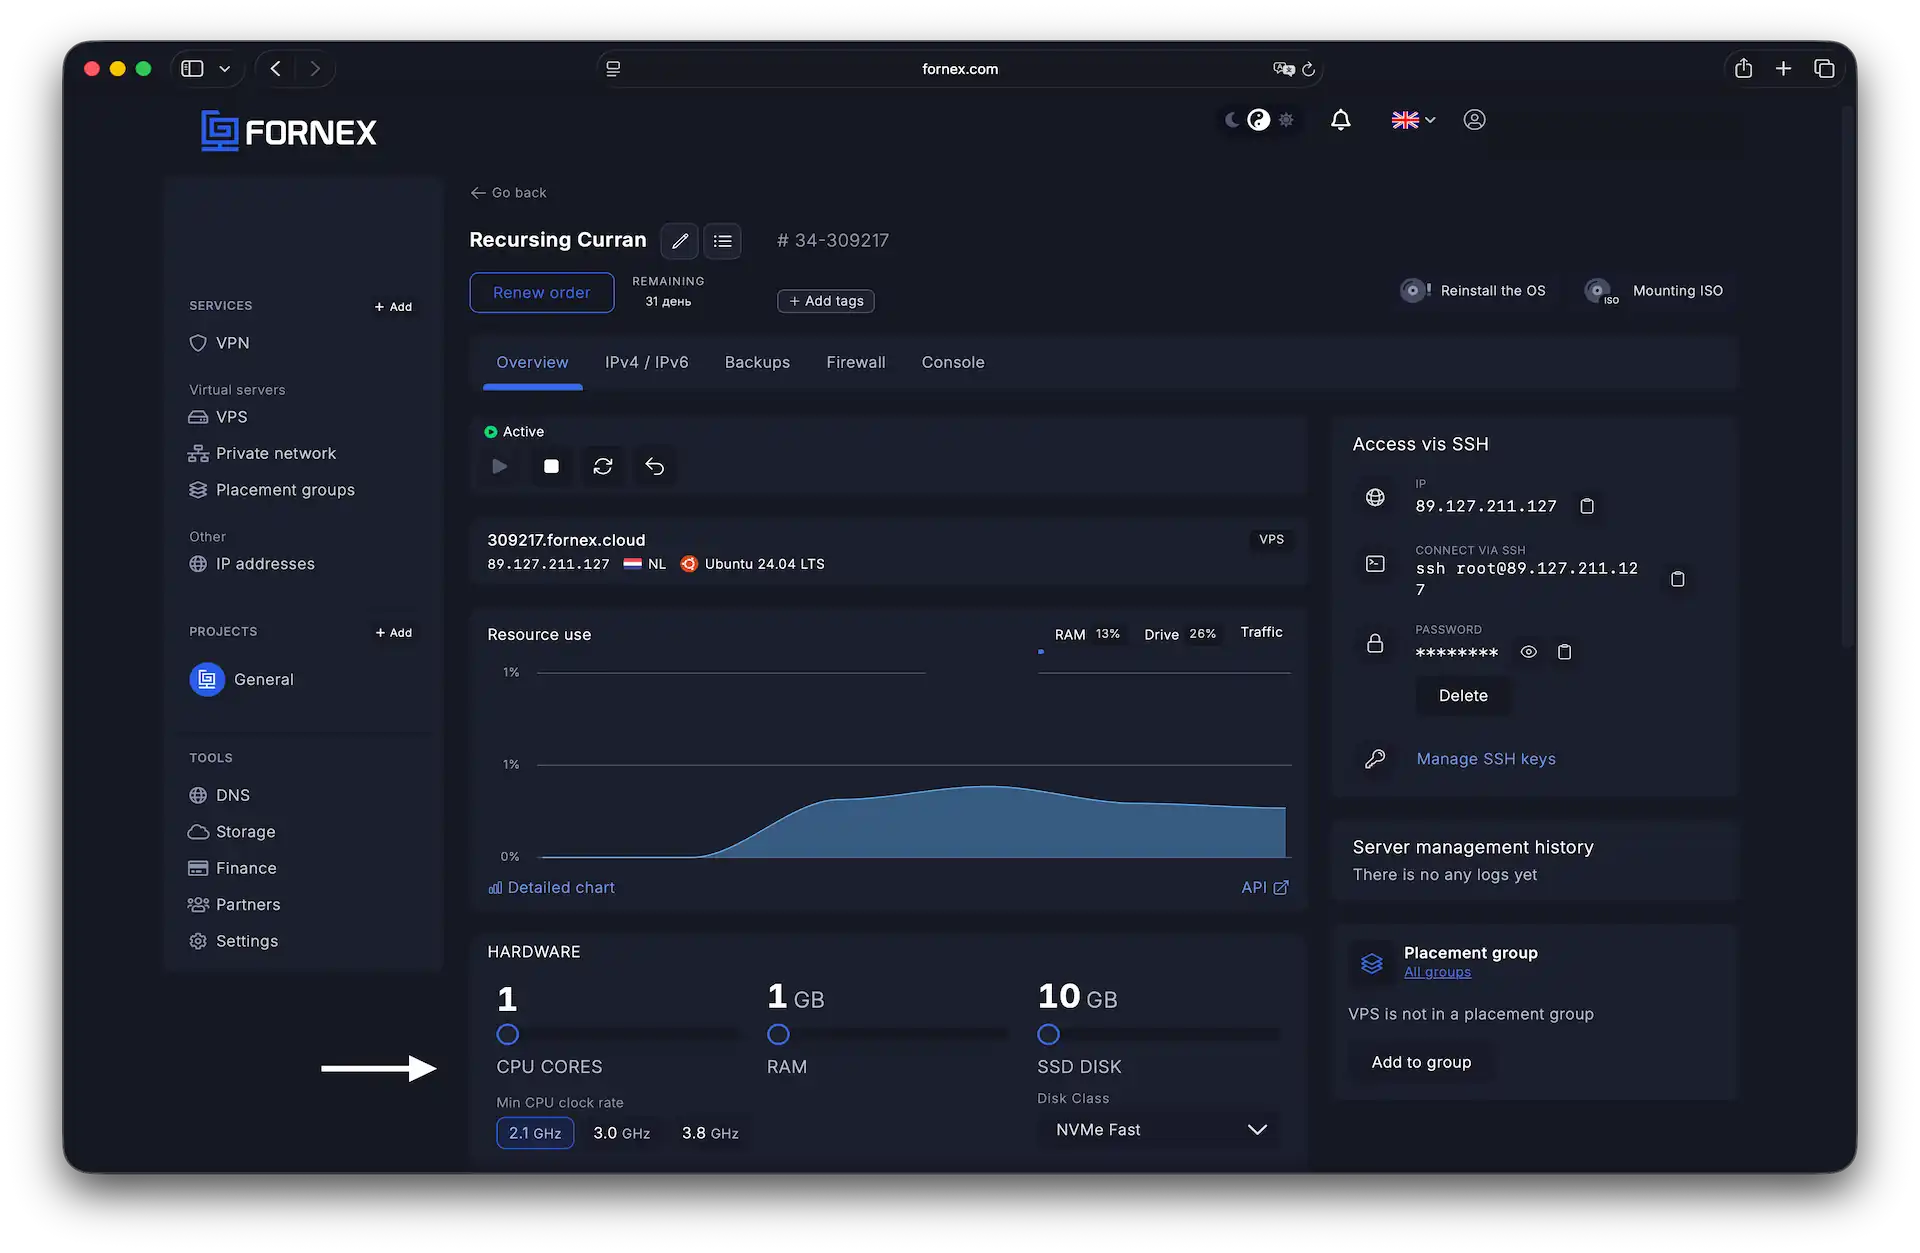This screenshot has width=1920, height=1253.
Task: Edit server name with pencil icon
Action: pos(680,241)
